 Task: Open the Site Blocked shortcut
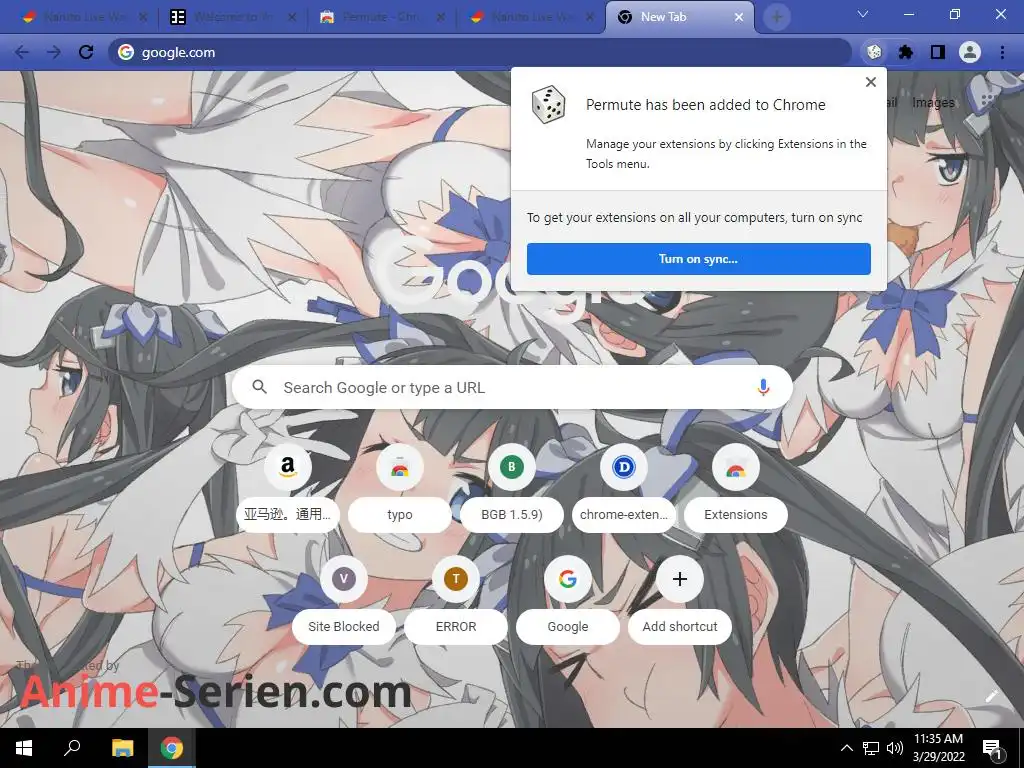(344, 599)
